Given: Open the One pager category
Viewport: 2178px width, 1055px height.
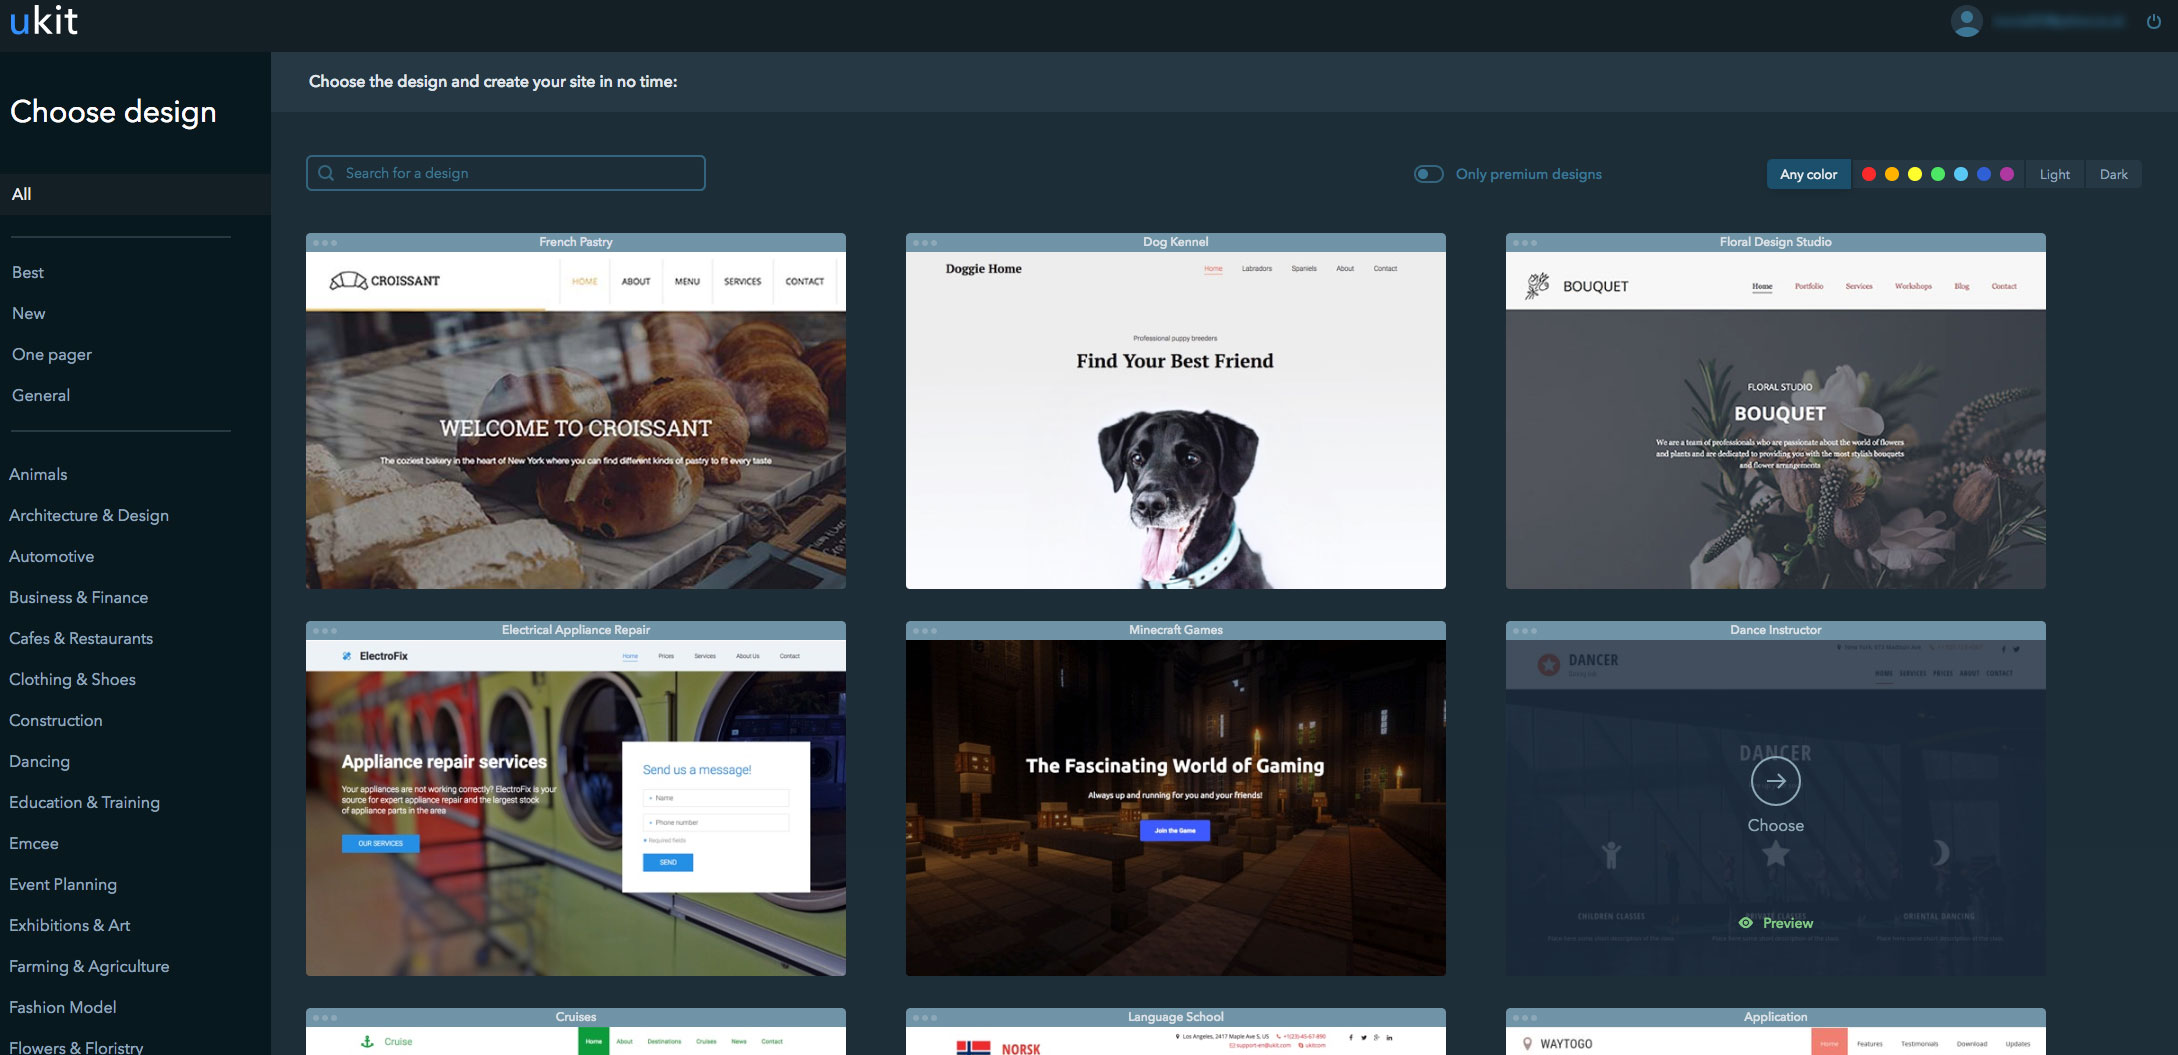Looking at the screenshot, I should (x=52, y=355).
